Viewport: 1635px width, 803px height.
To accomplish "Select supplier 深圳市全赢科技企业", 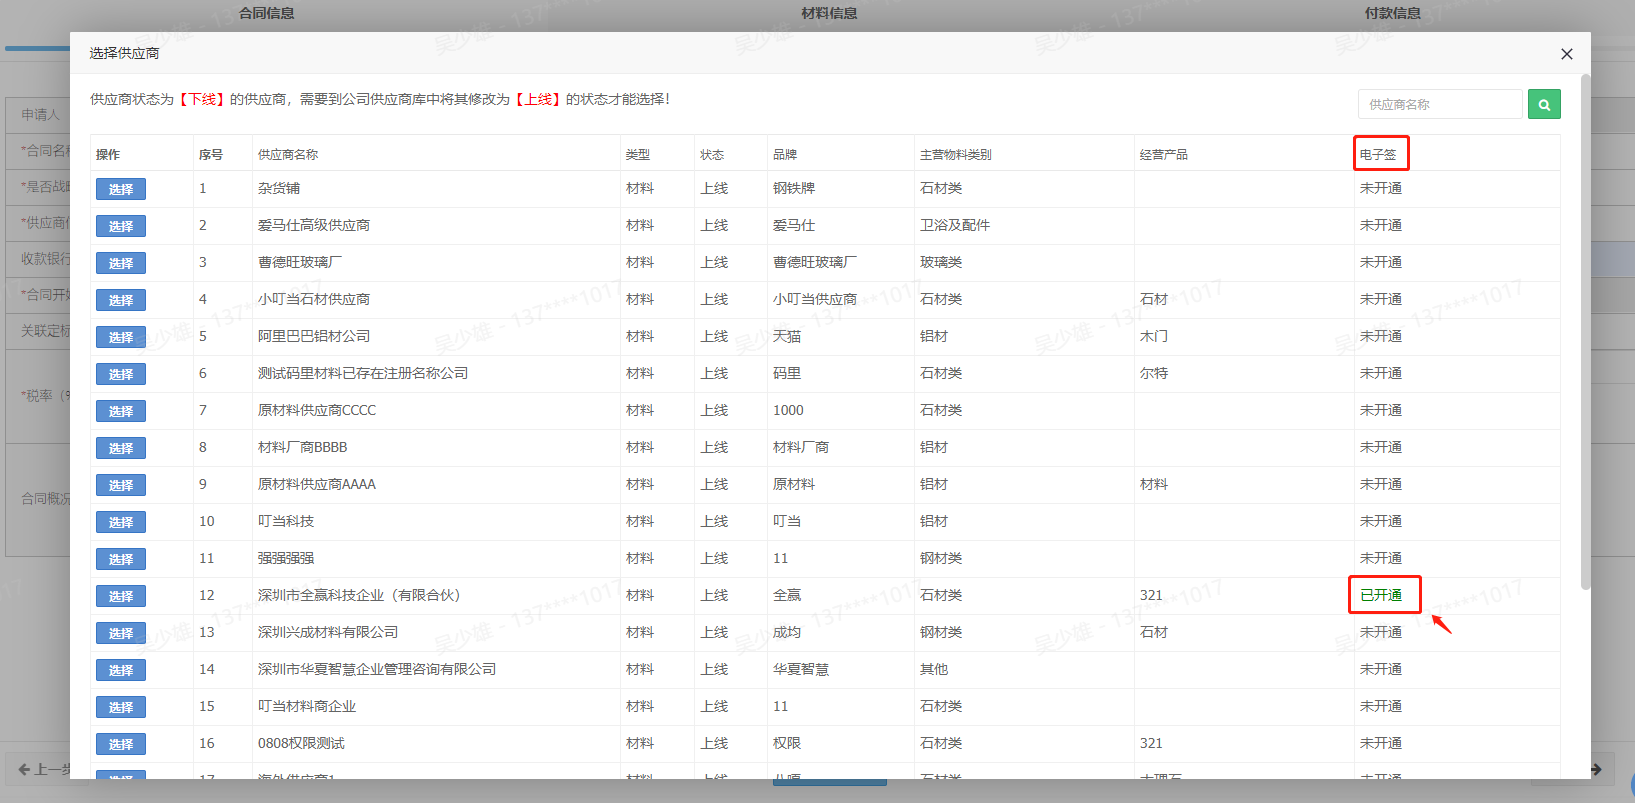I will click(x=121, y=596).
